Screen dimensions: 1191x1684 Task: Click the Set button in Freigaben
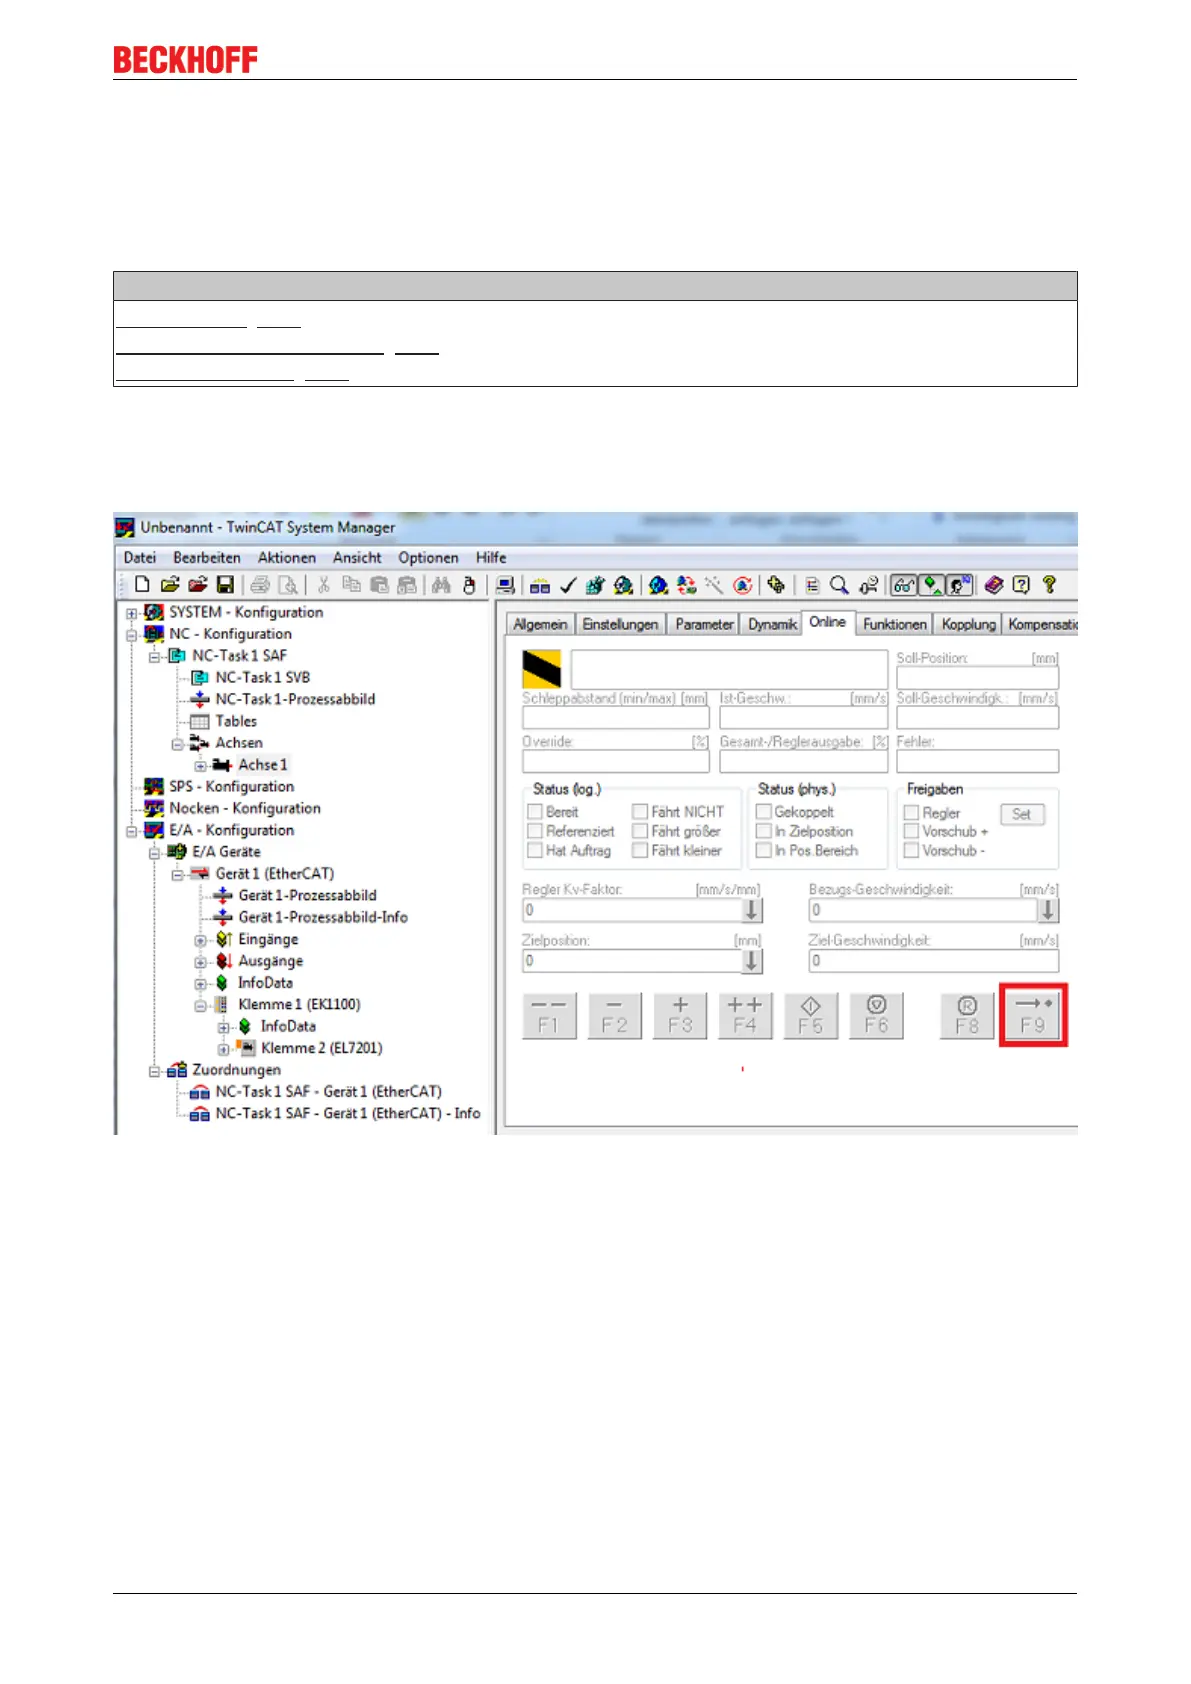pos(1022,814)
